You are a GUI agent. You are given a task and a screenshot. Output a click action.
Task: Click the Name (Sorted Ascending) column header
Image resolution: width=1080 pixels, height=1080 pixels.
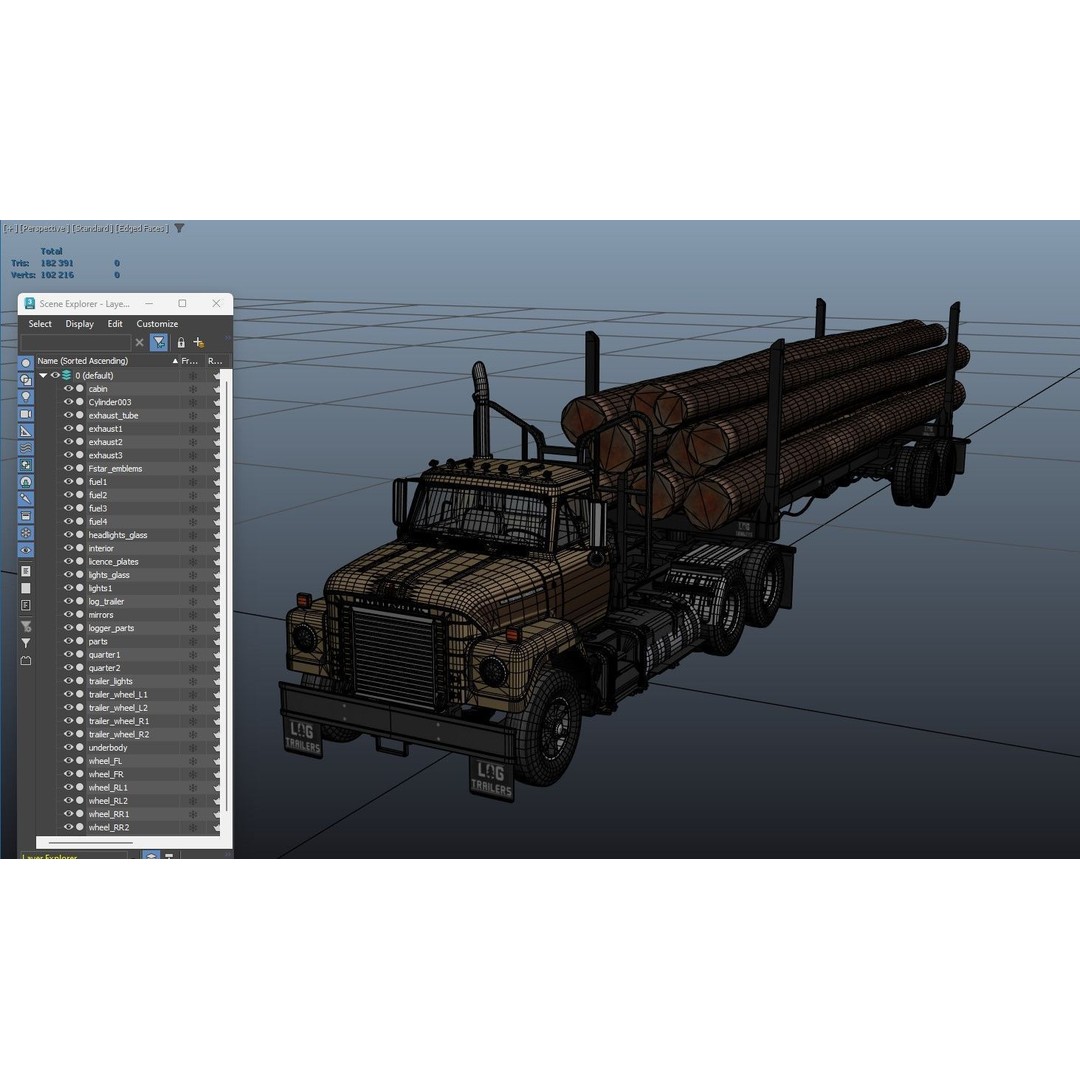click(83, 361)
